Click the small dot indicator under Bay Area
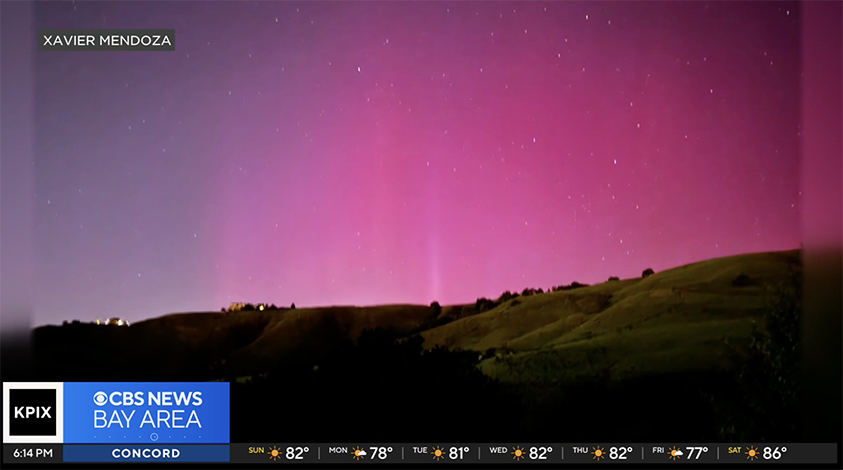Screen dimensions: 843x470 click(153, 437)
